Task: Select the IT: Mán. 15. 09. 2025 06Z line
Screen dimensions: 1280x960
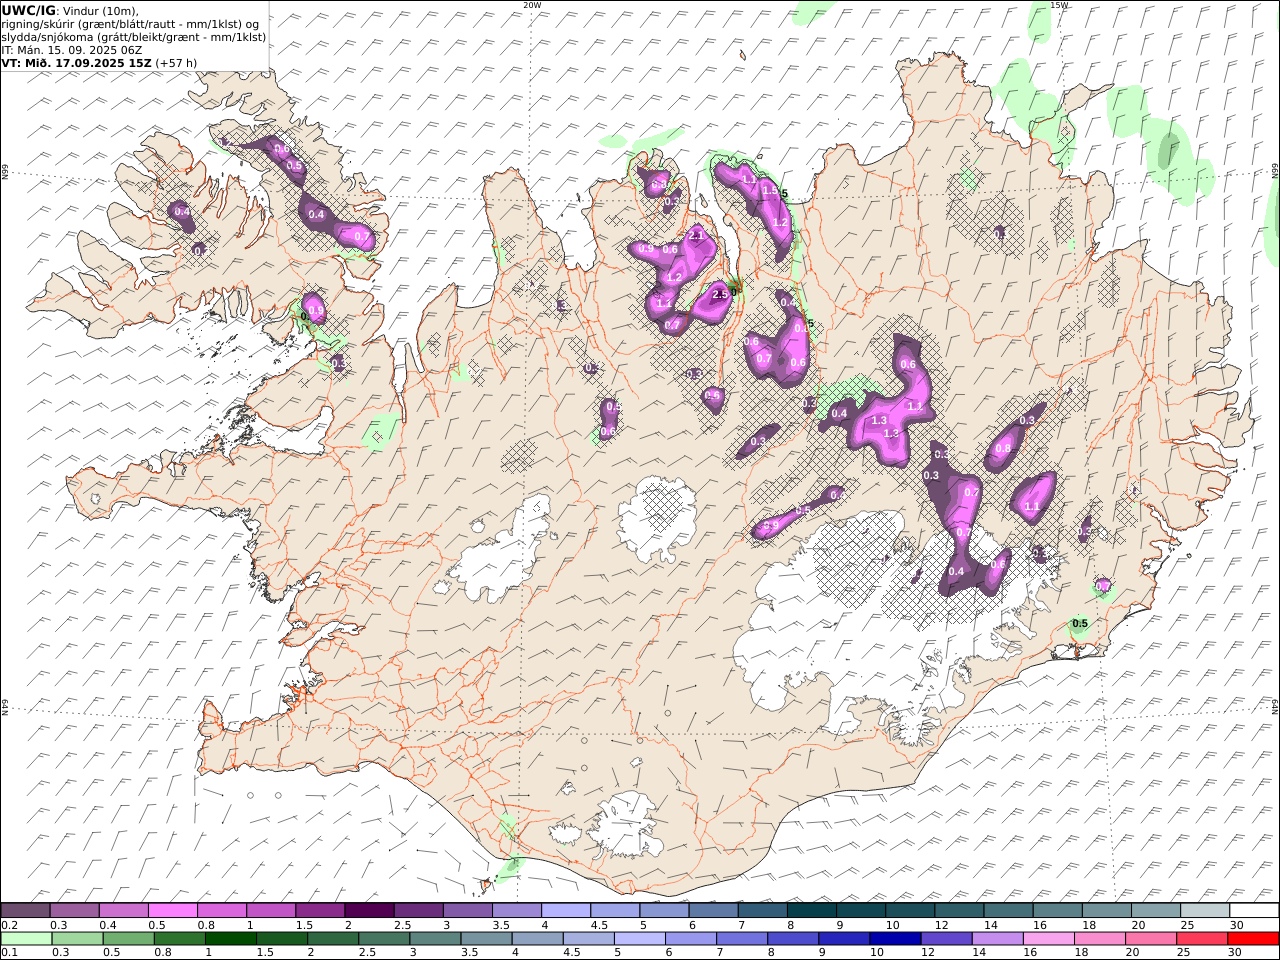Action: point(72,49)
